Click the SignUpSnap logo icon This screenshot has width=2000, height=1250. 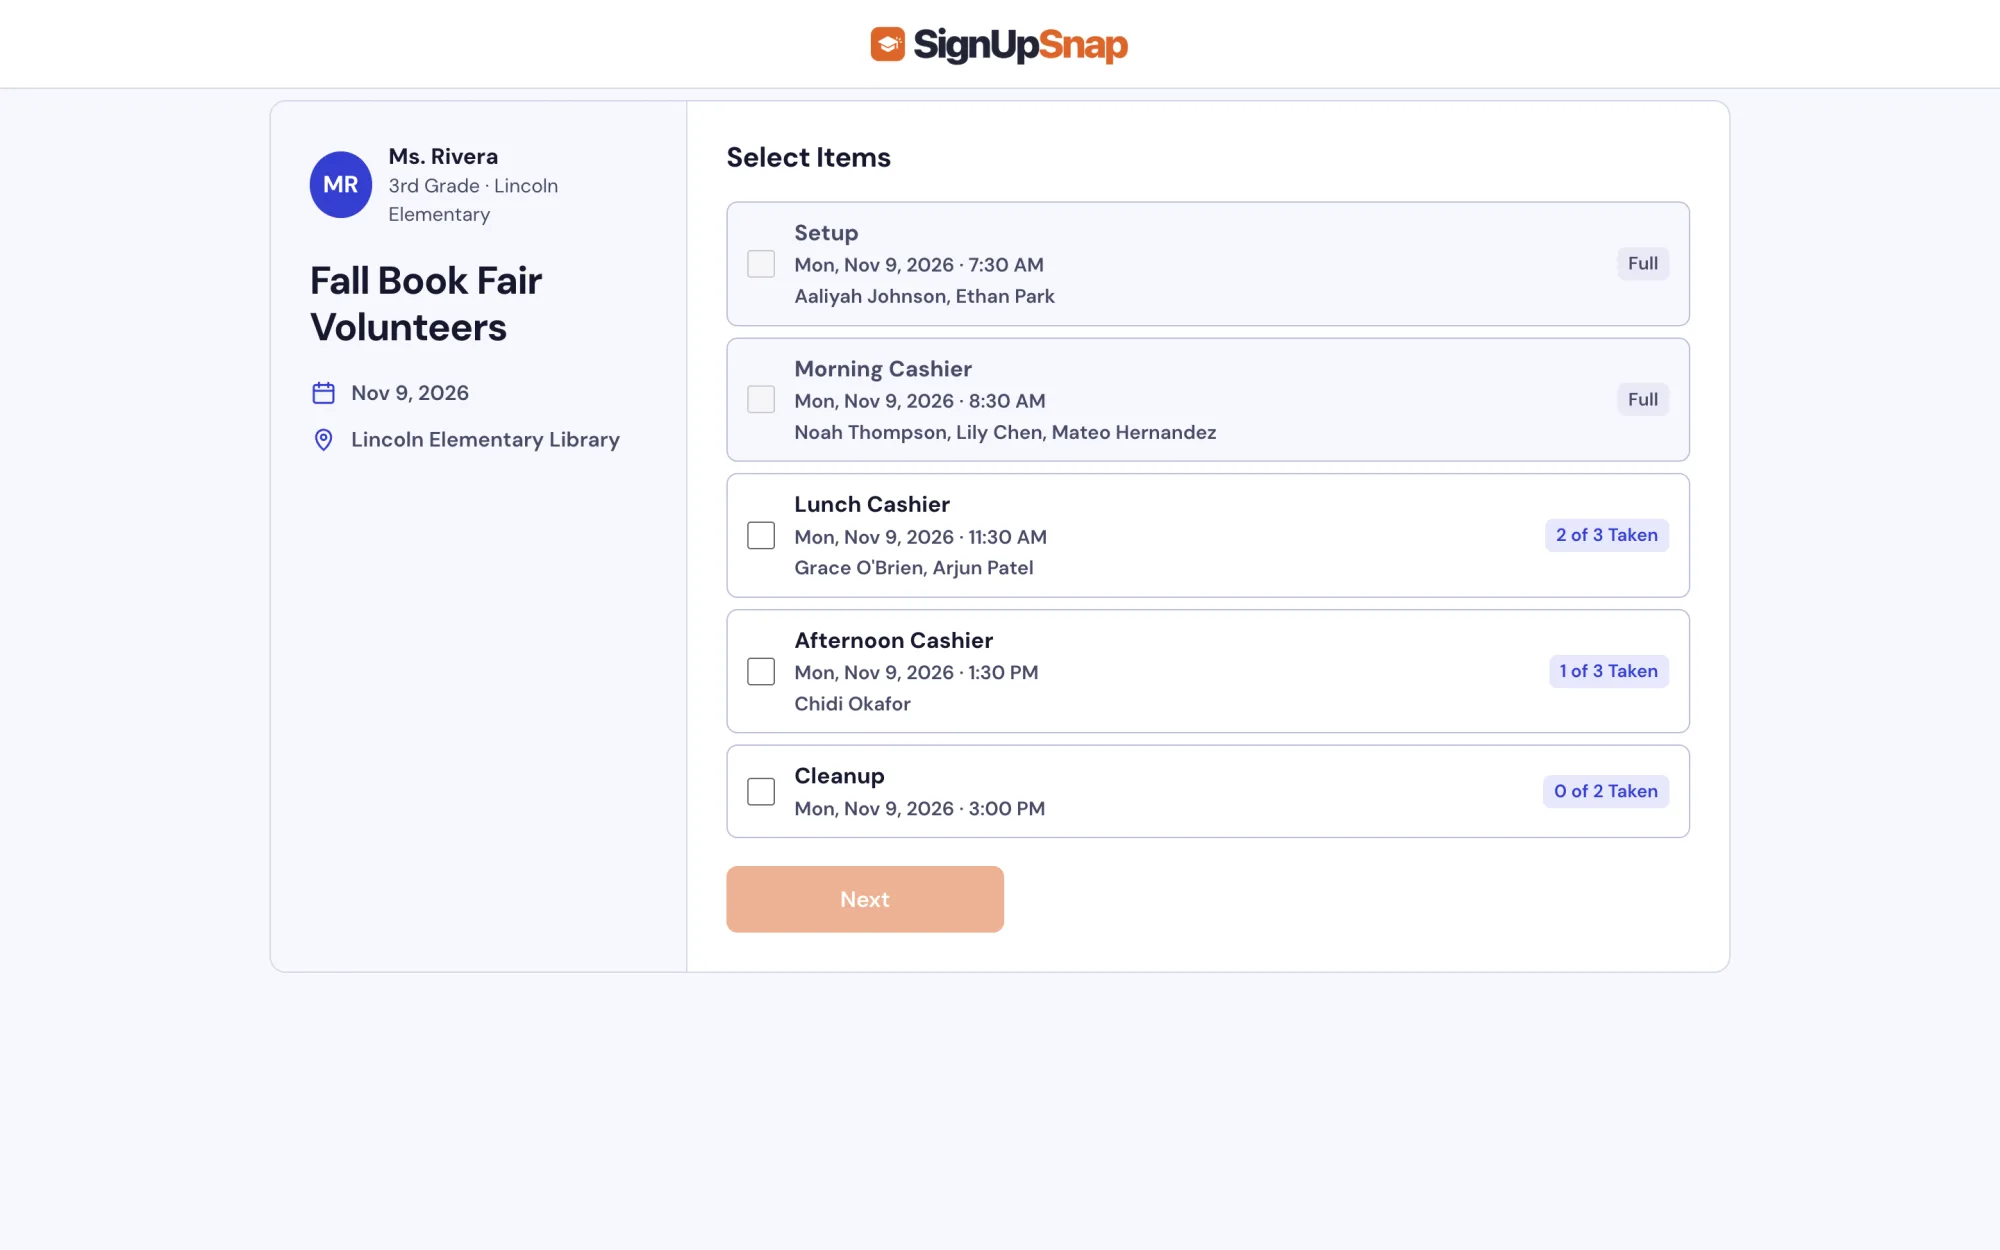tap(887, 44)
